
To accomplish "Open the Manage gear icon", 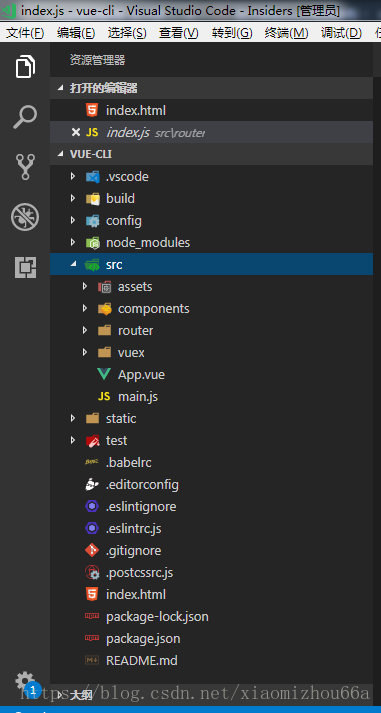I will point(25,681).
